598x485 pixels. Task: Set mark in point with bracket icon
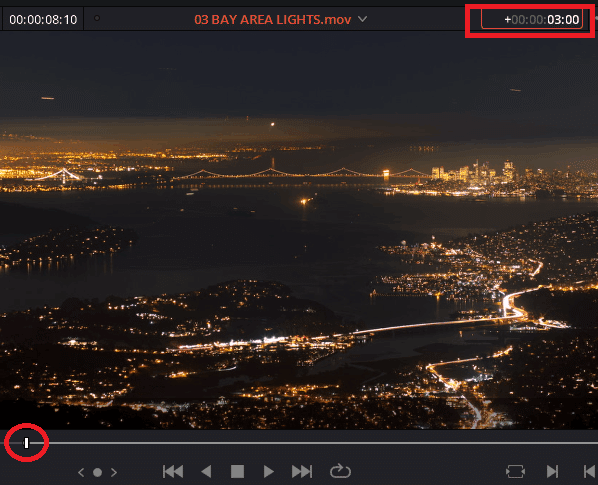click(552, 472)
